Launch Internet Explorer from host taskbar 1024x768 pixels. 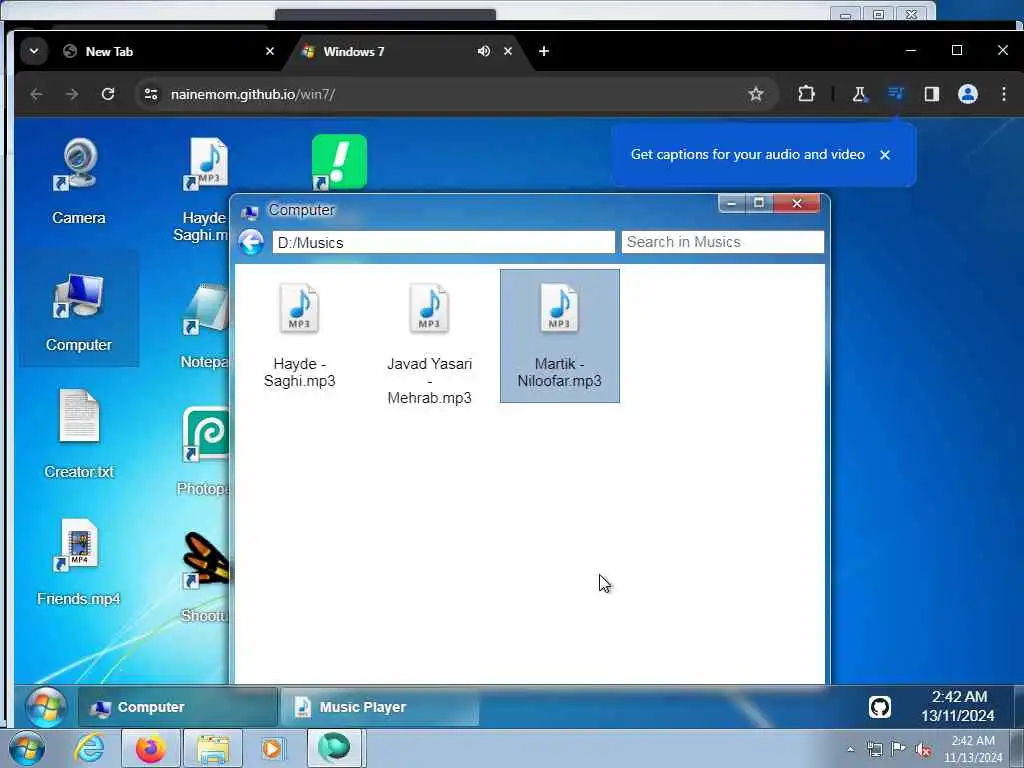(89, 748)
